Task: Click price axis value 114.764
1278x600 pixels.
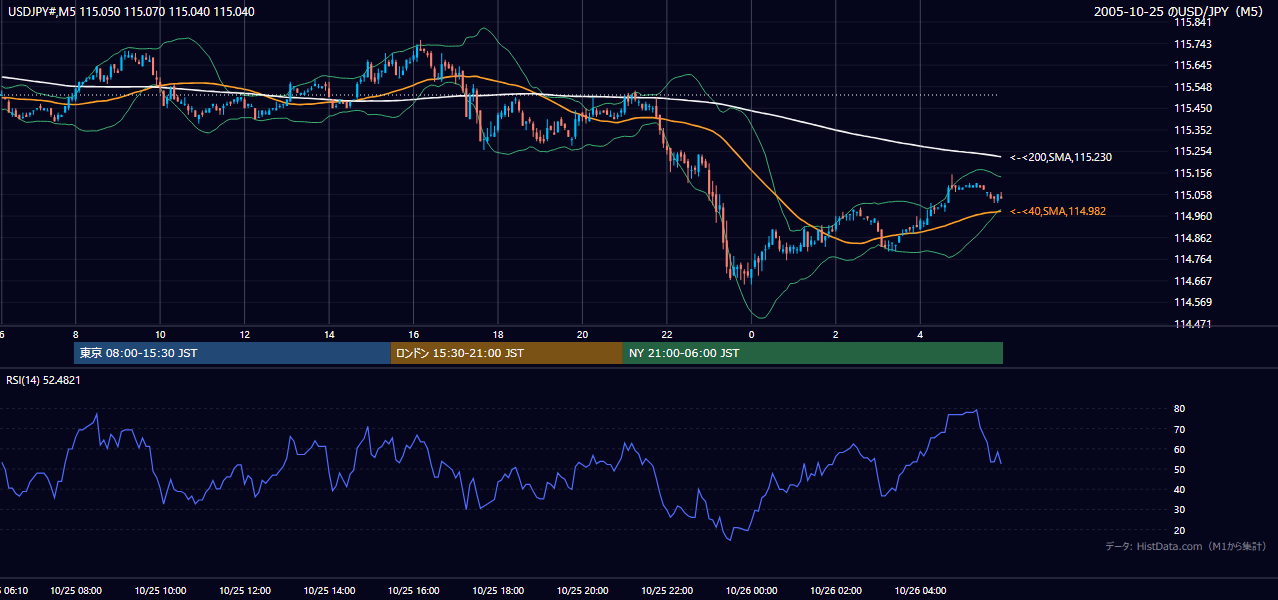Action: pos(1192,259)
